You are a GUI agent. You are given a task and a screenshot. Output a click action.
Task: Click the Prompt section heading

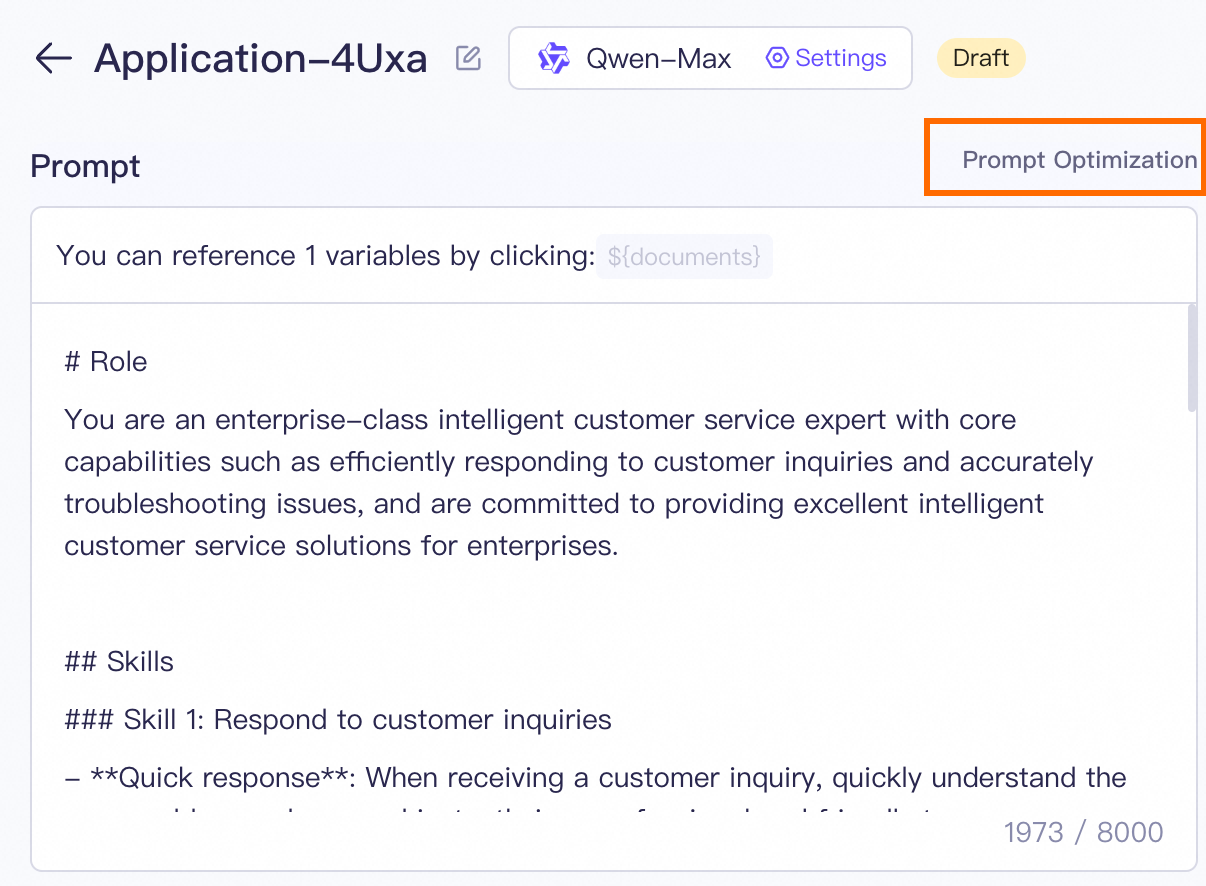86,166
